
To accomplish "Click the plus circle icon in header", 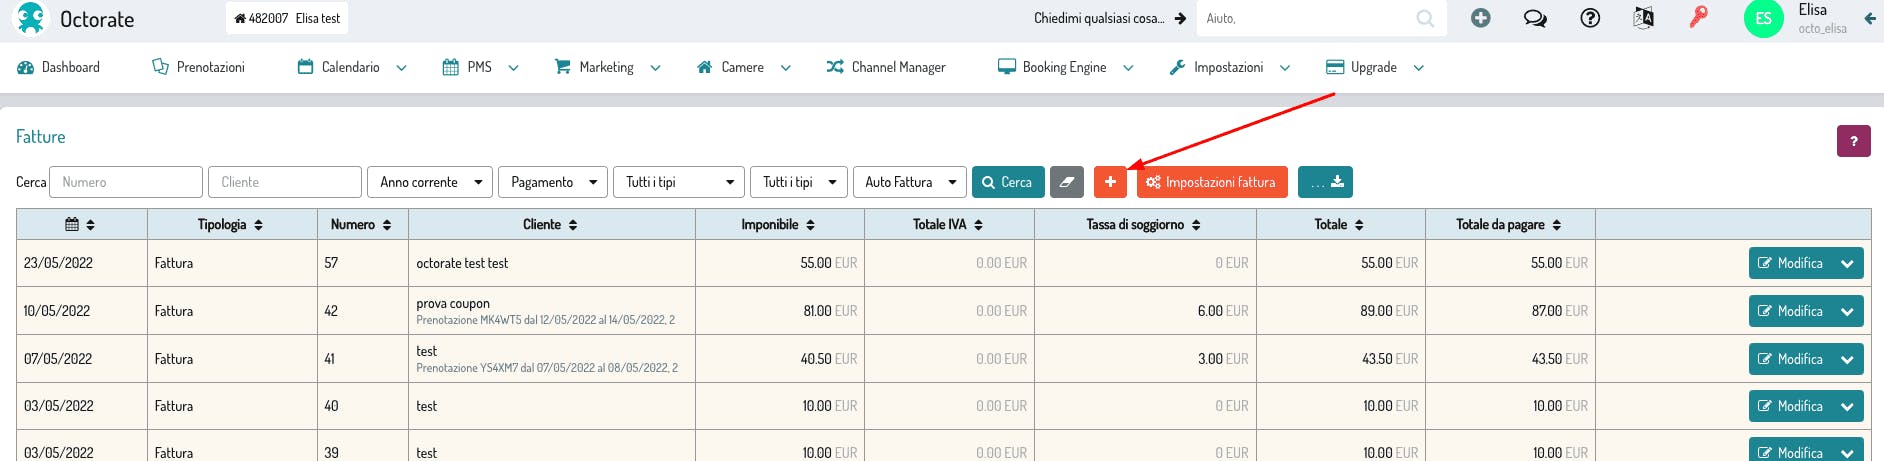I will tap(1481, 18).
